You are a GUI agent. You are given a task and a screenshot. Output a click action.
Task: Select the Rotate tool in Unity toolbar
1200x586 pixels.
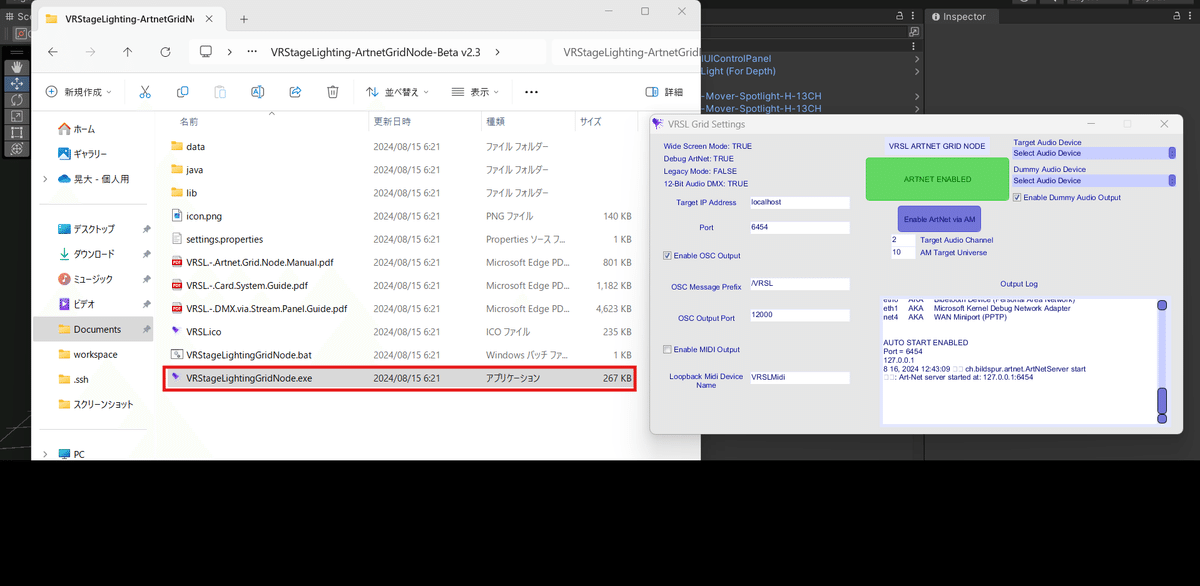(17, 100)
